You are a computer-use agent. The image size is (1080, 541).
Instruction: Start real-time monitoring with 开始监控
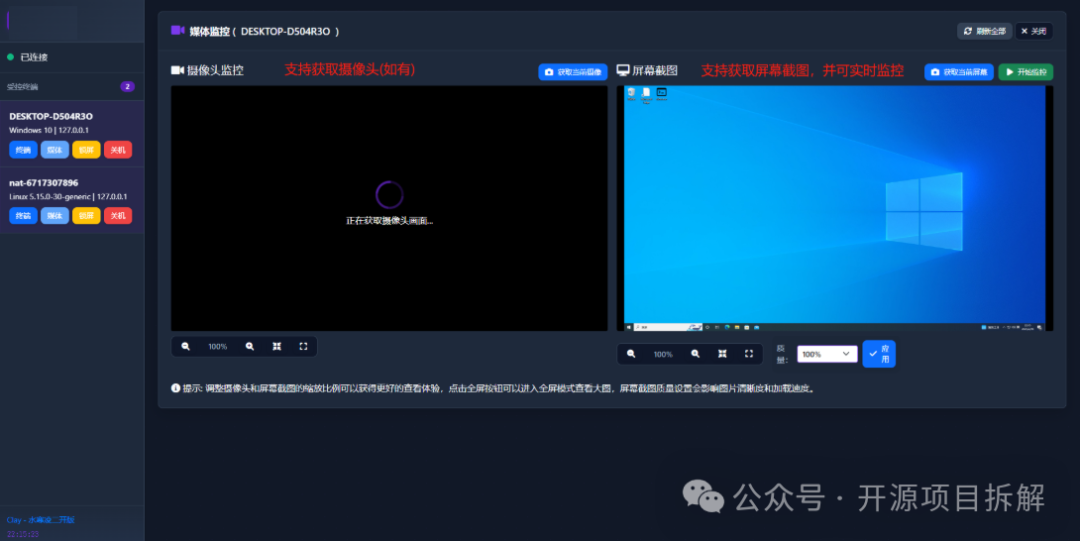1025,72
